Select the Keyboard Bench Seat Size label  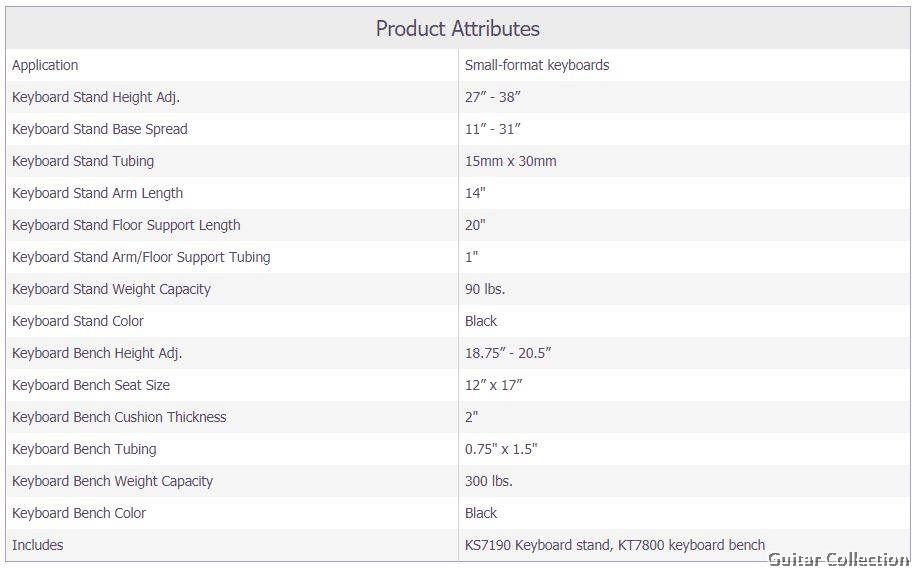[x=91, y=385]
